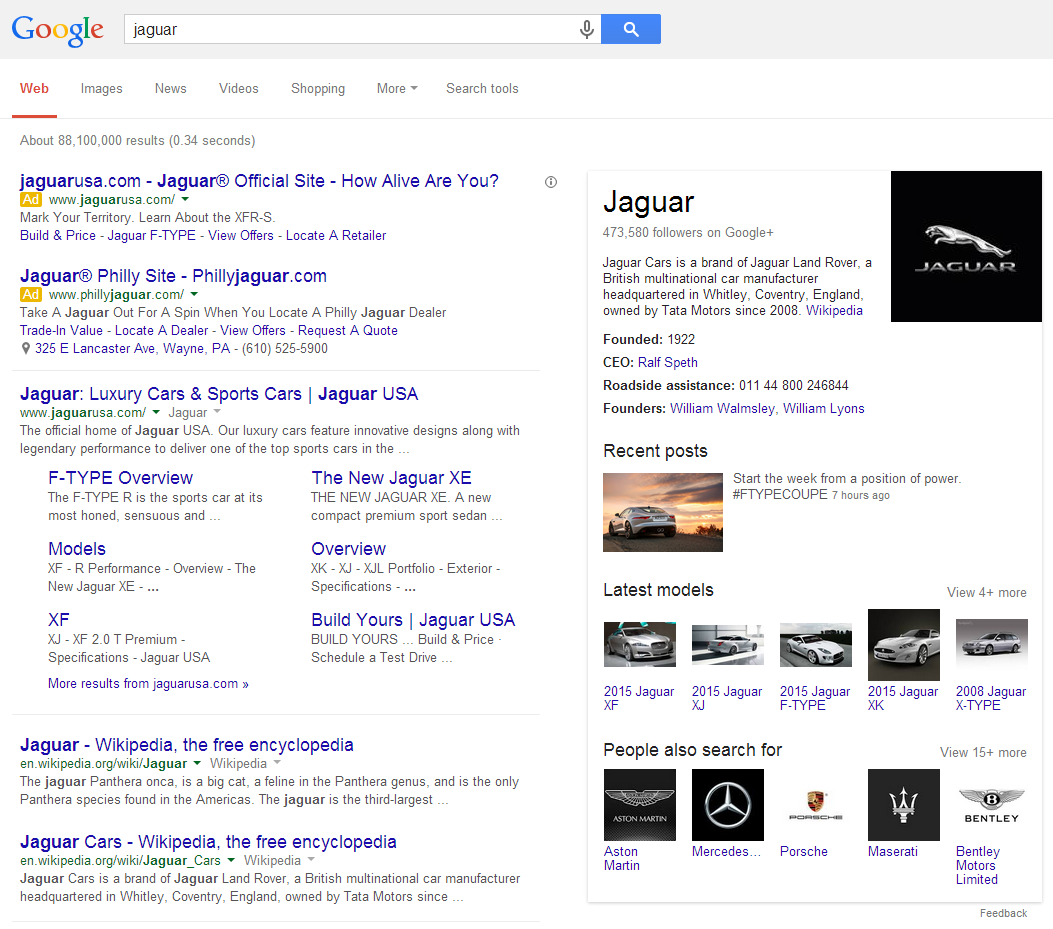
Task: Expand grey Wikipedia arrow in Jaguar animal result
Action: point(277,763)
